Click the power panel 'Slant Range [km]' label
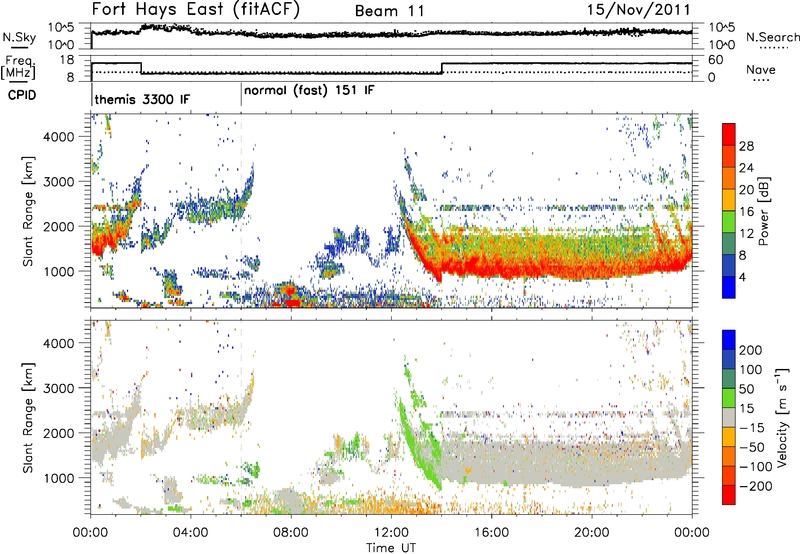The height and width of the screenshot is (554, 800). pos(28,211)
